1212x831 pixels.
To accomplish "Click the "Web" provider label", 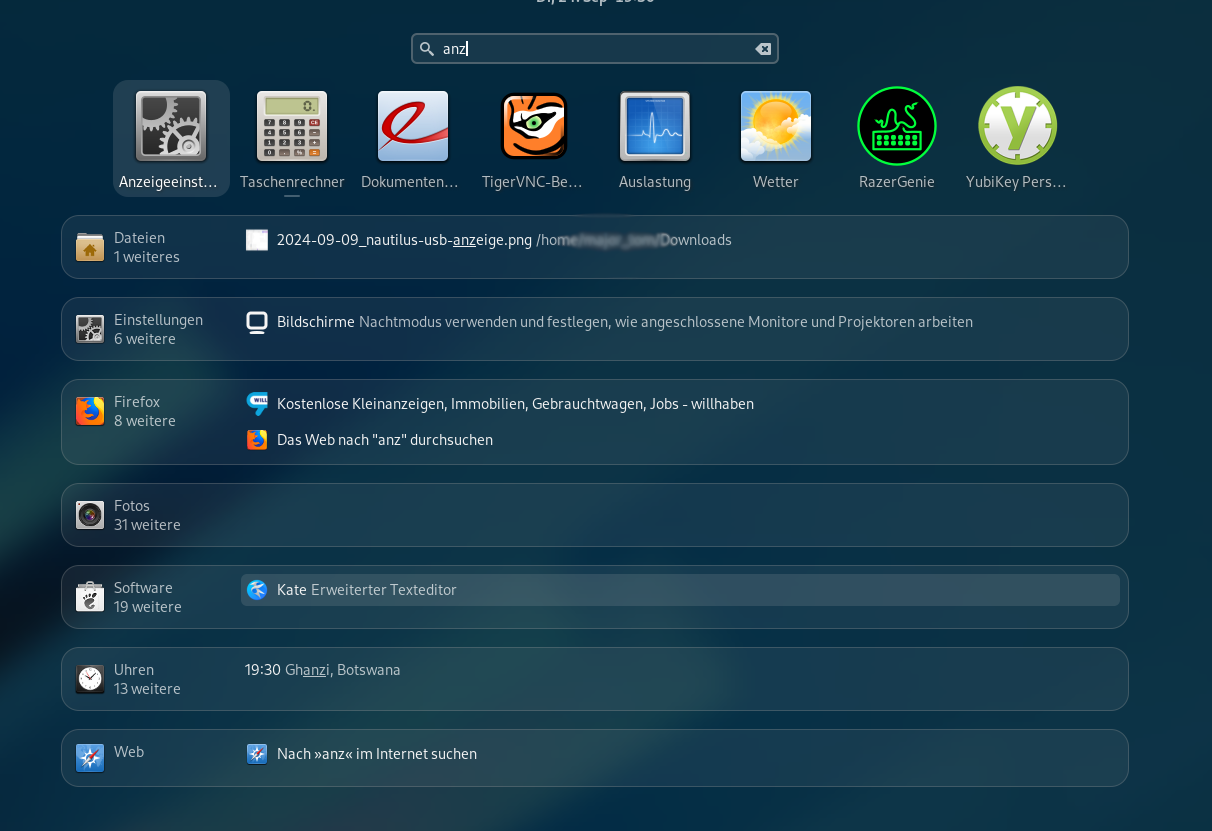I will point(129,752).
